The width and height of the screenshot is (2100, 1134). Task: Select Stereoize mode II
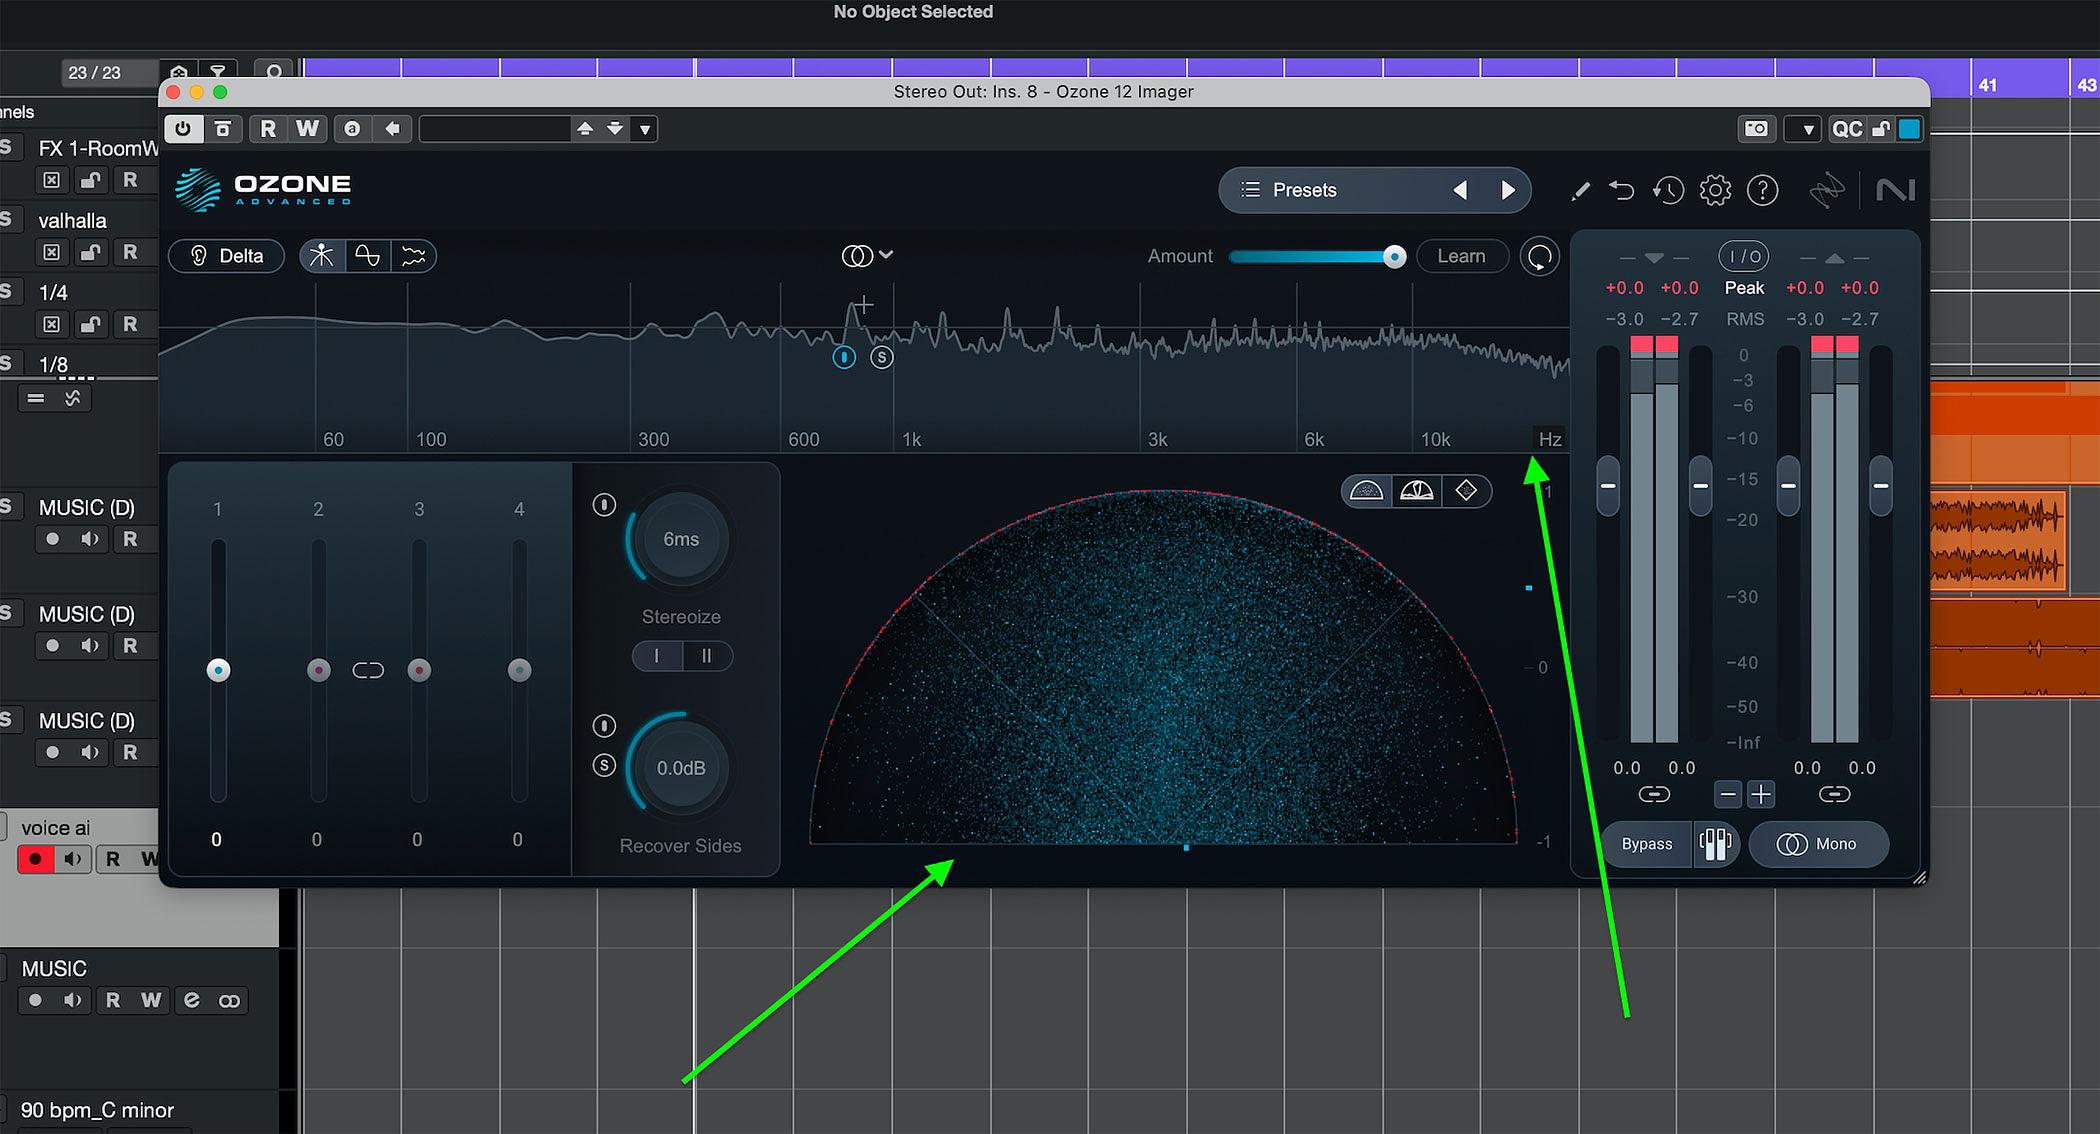point(707,656)
